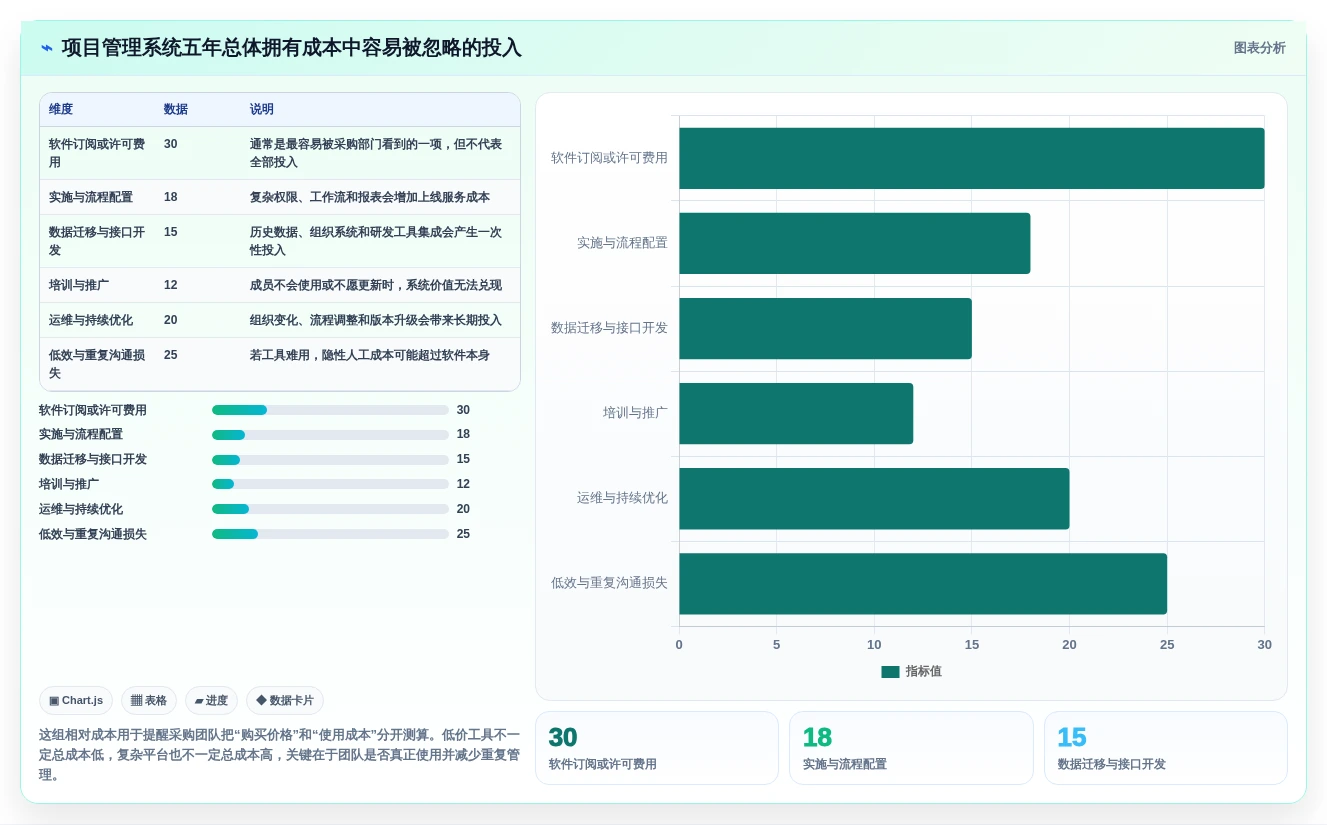
Task: Click the 数据 column header
Action: coord(176,110)
